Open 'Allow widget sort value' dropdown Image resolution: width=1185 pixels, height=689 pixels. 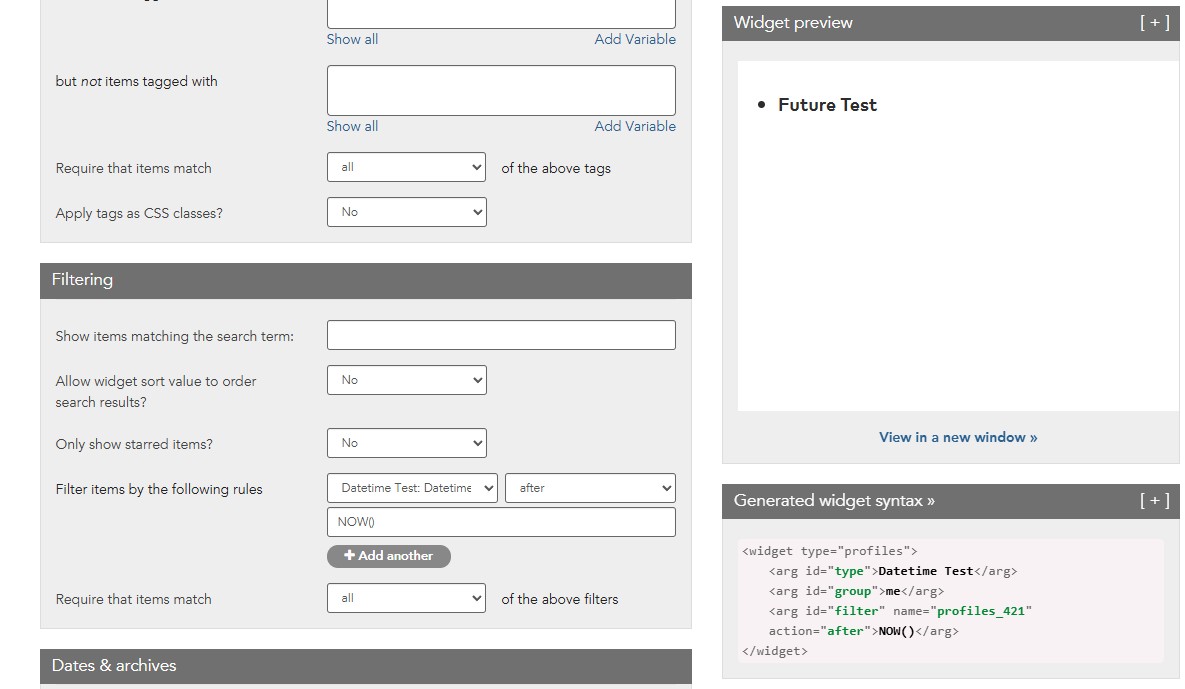click(x=406, y=380)
